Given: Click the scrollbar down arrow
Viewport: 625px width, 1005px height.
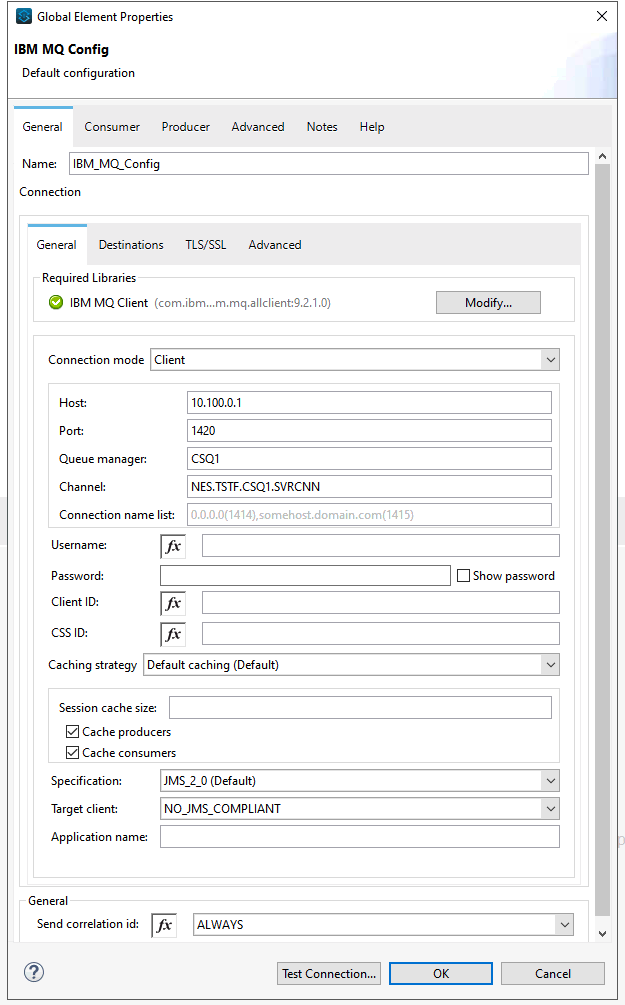Looking at the screenshot, I should pyautogui.click(x=602, y=934).
